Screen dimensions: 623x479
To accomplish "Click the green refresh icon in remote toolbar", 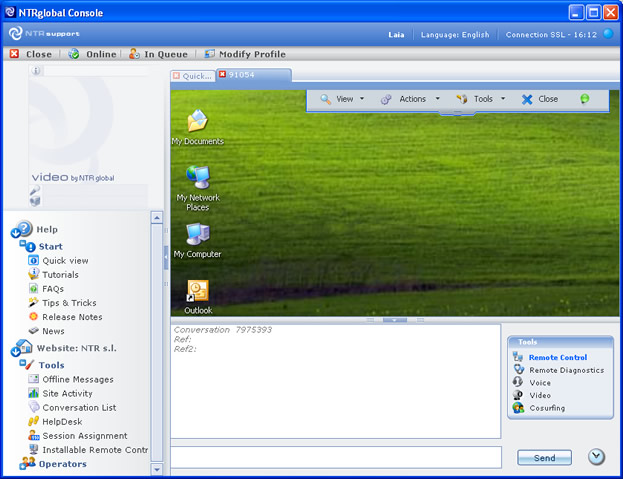I will click(x=584, y=99).
